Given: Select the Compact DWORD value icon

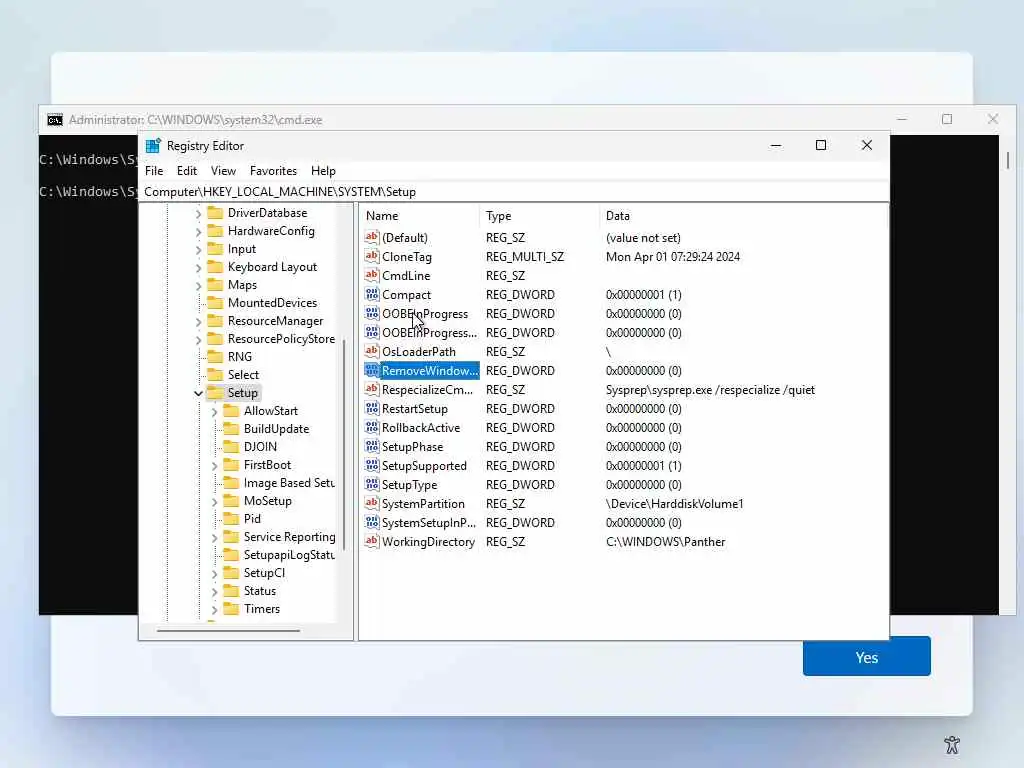Looking at the screenshot, I should (x=372, y=295).
